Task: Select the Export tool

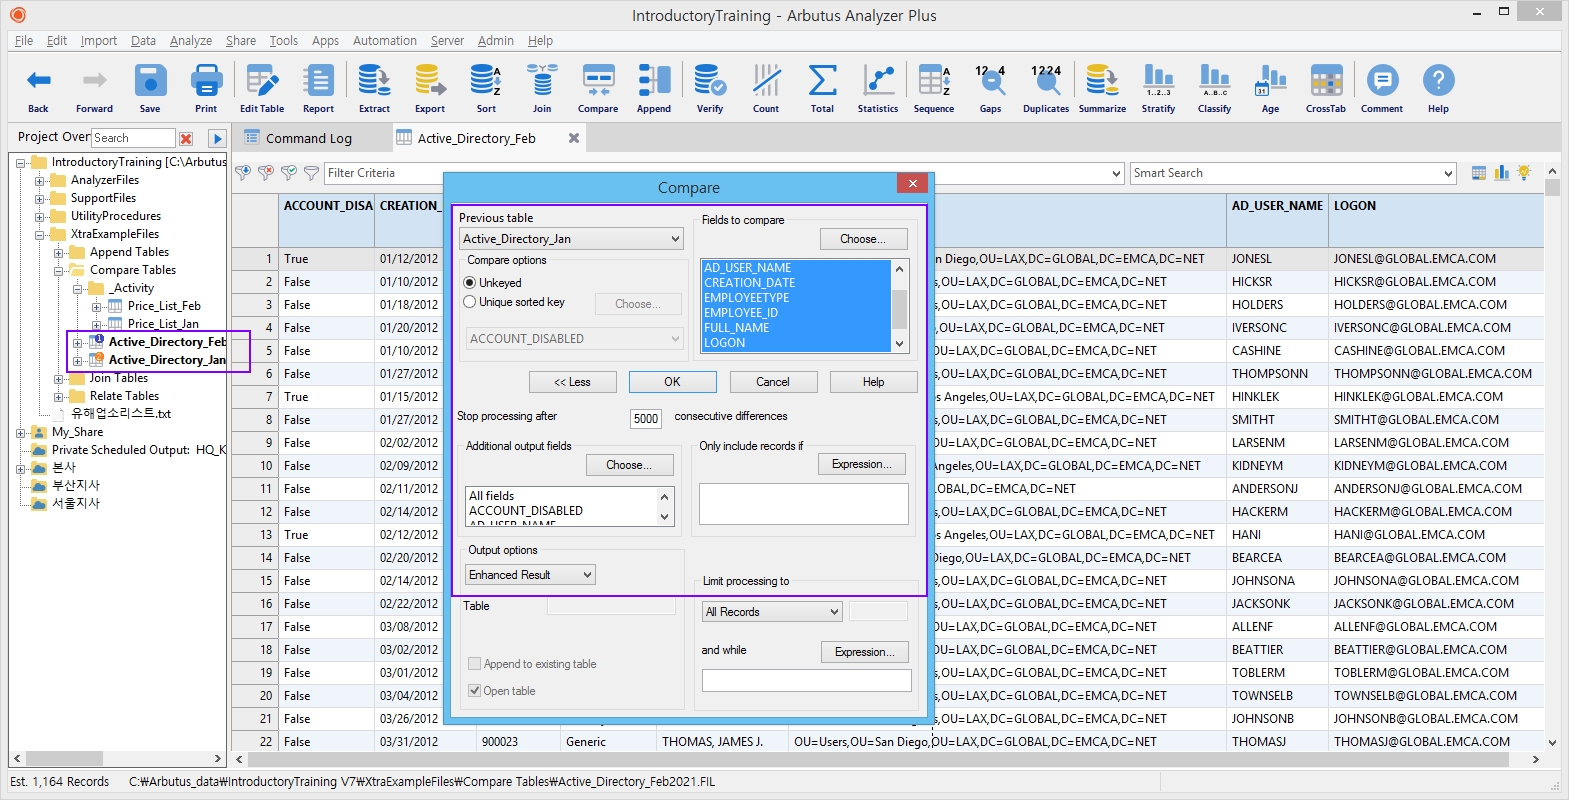Action: coord(430,89)
